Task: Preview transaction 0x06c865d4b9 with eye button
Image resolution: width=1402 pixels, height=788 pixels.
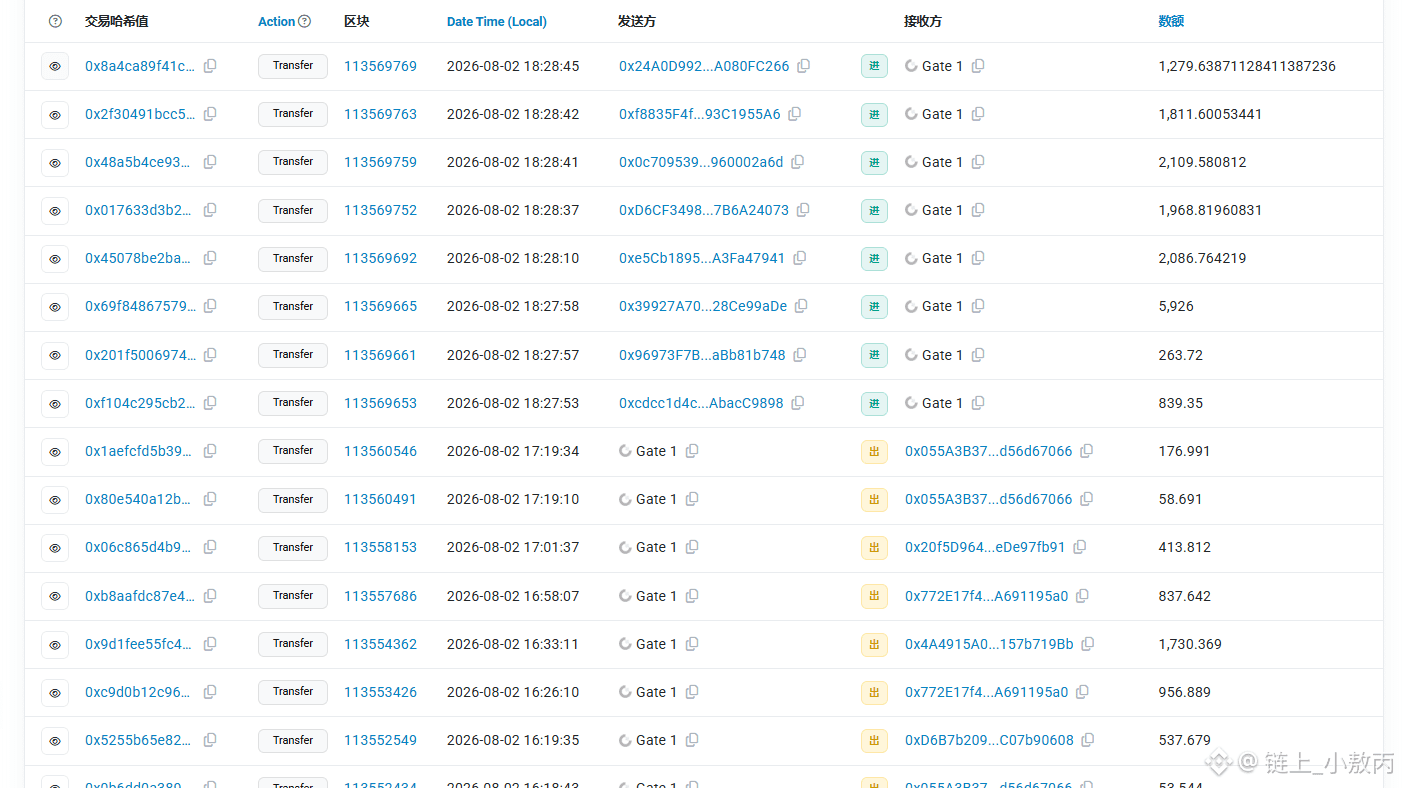Action: coord(55,548)
